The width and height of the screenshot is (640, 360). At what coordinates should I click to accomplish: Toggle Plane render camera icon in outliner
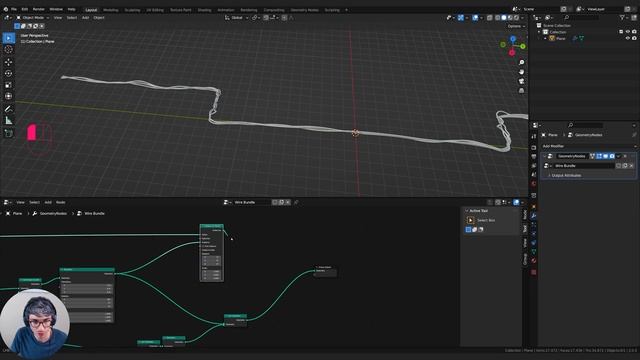pyautogui.click(x=634, y=38)
